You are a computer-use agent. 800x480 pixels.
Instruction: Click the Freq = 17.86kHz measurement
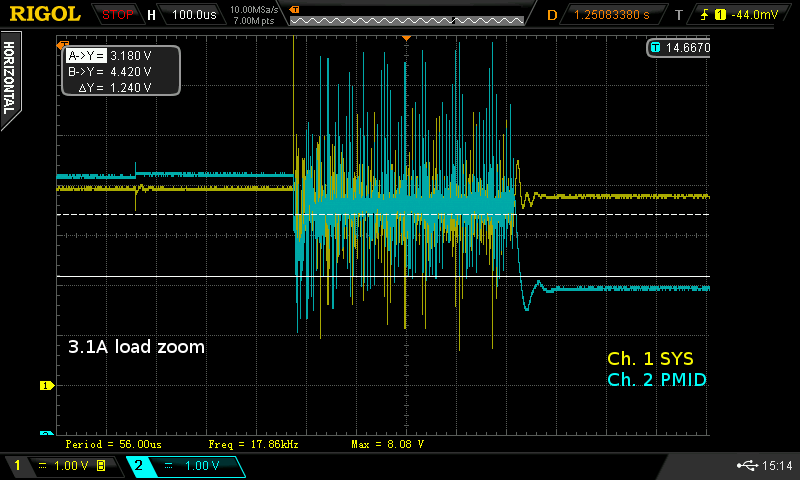[253, 444]
